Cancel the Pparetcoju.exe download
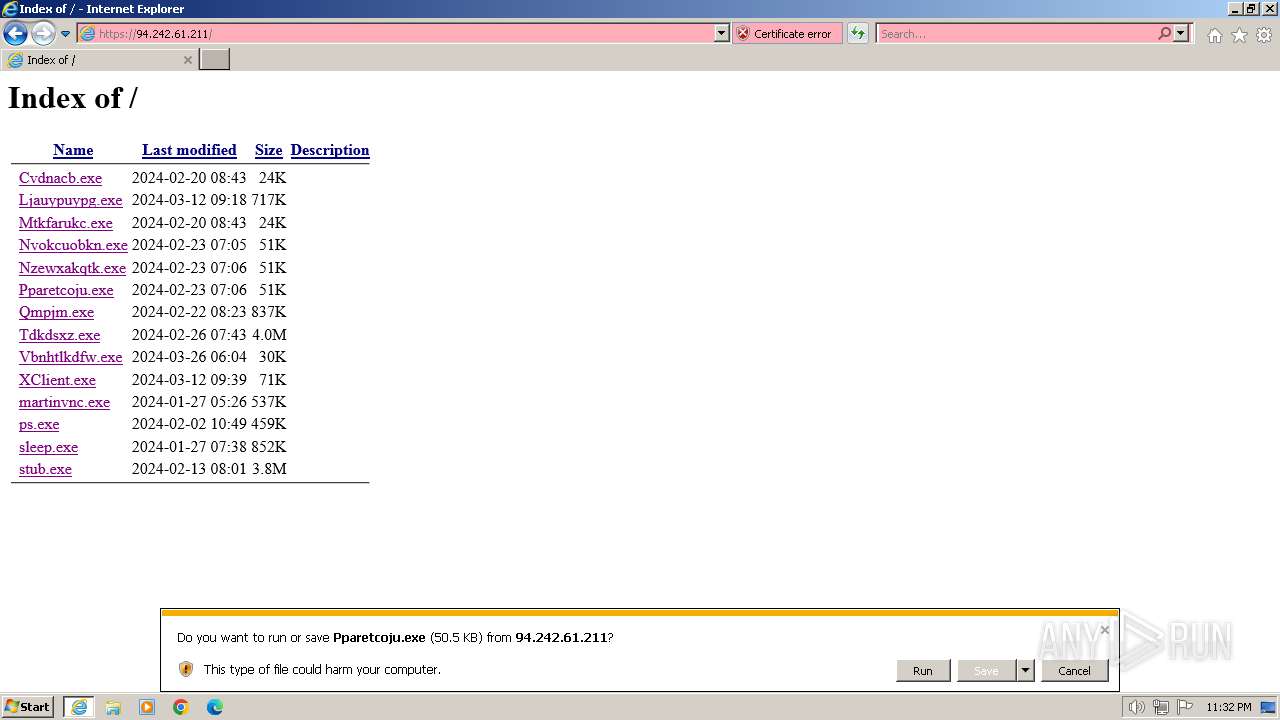 [1074, 671]
